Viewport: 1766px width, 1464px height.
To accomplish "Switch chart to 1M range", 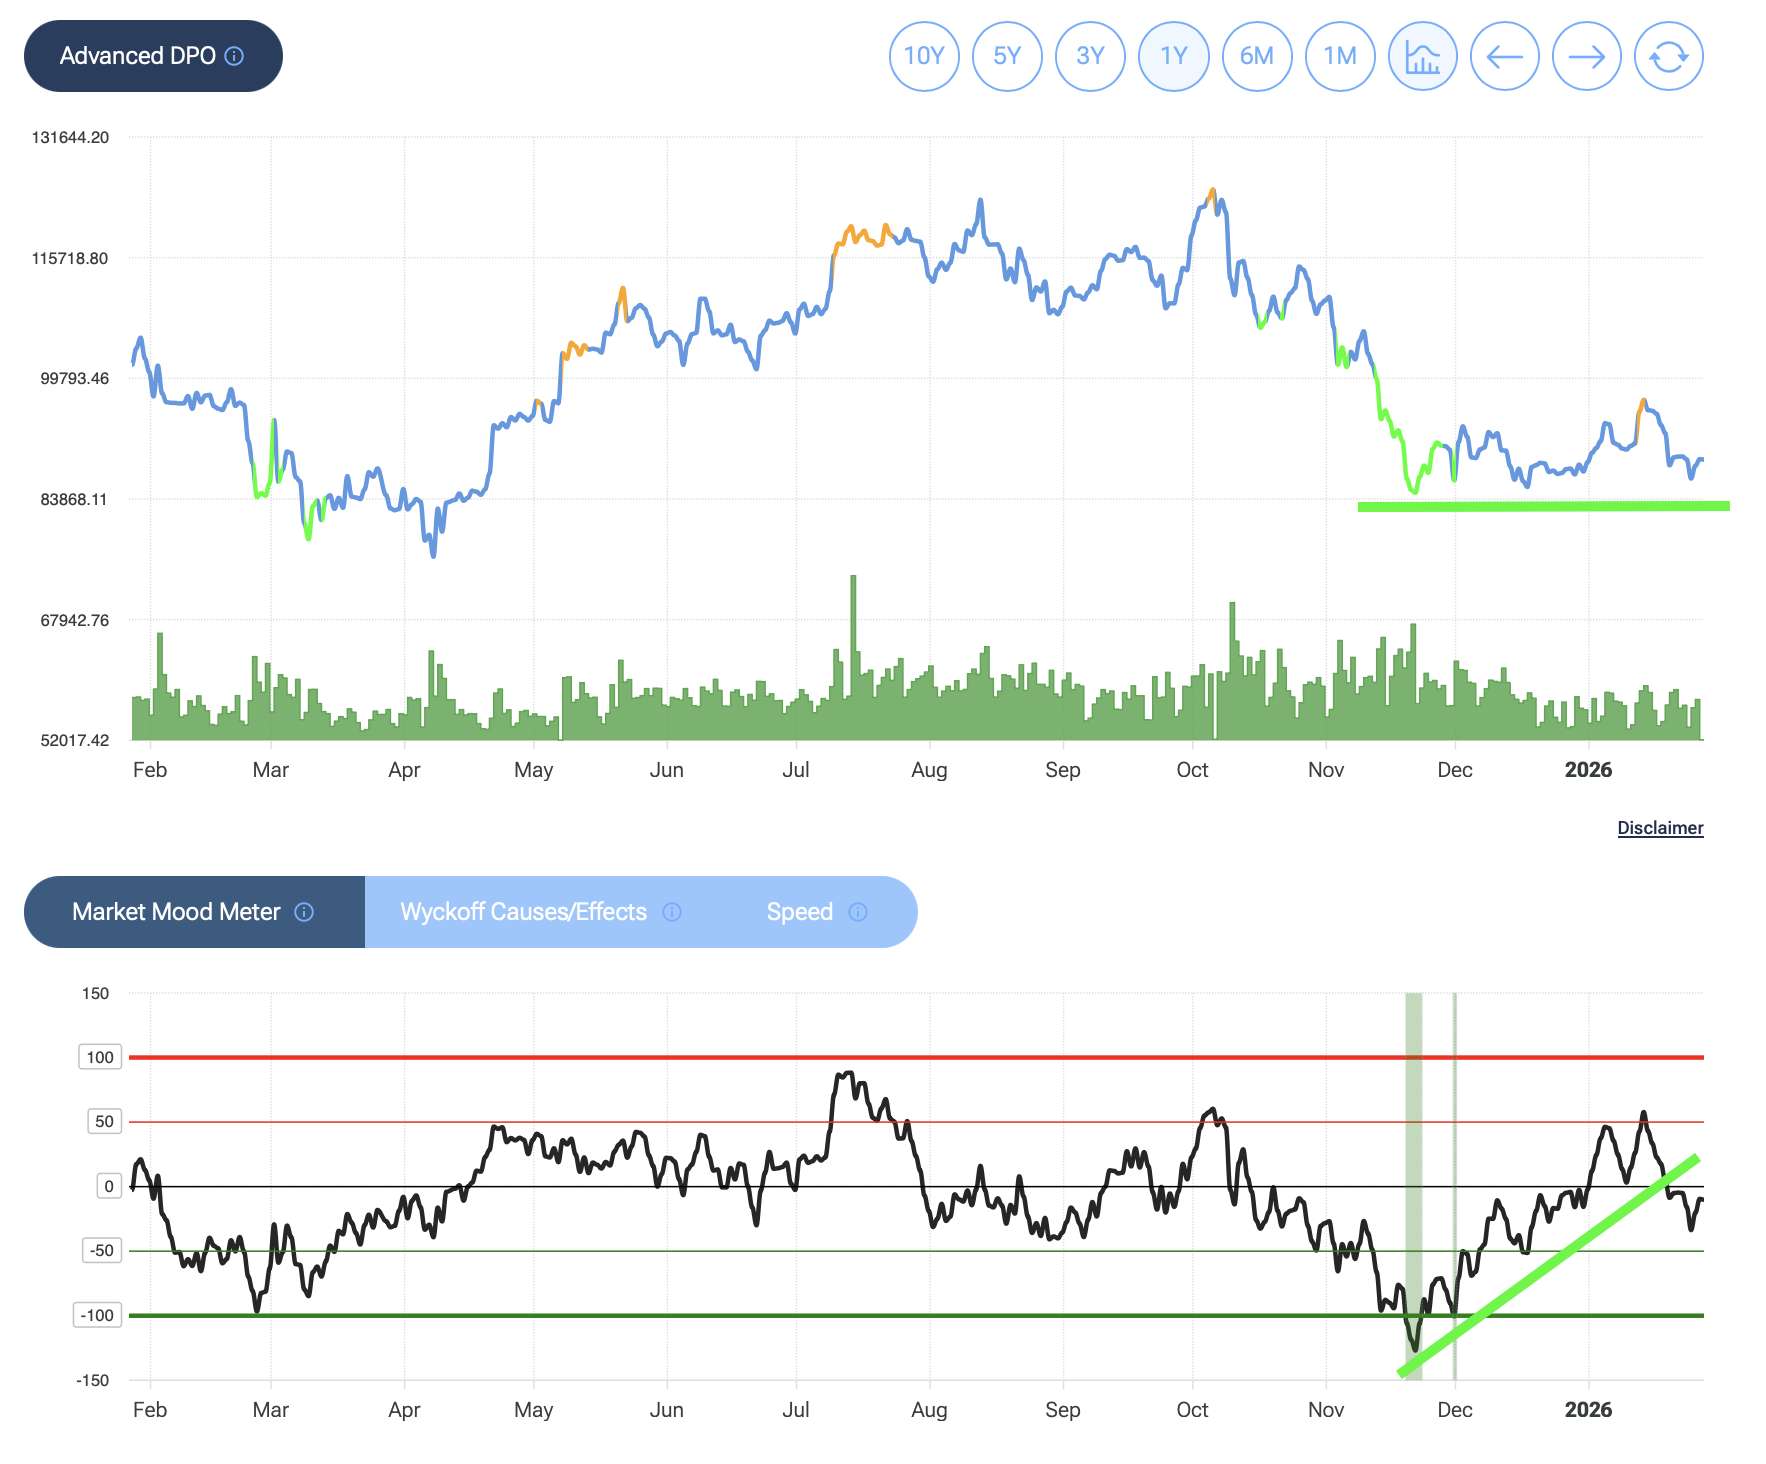I will [x=1340, y=57].
